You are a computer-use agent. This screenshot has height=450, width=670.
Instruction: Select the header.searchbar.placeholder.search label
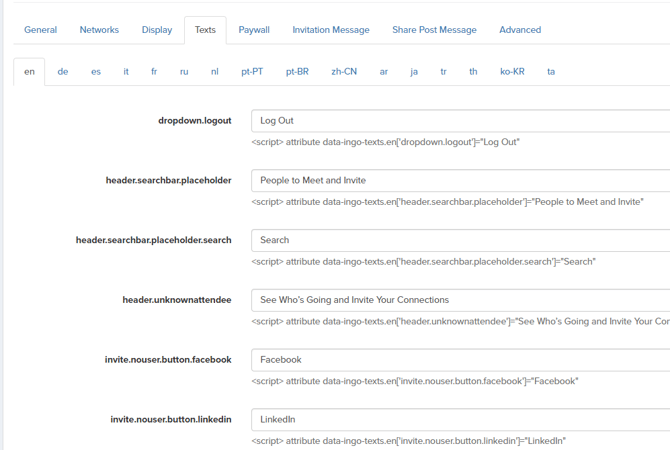point(154,241)
